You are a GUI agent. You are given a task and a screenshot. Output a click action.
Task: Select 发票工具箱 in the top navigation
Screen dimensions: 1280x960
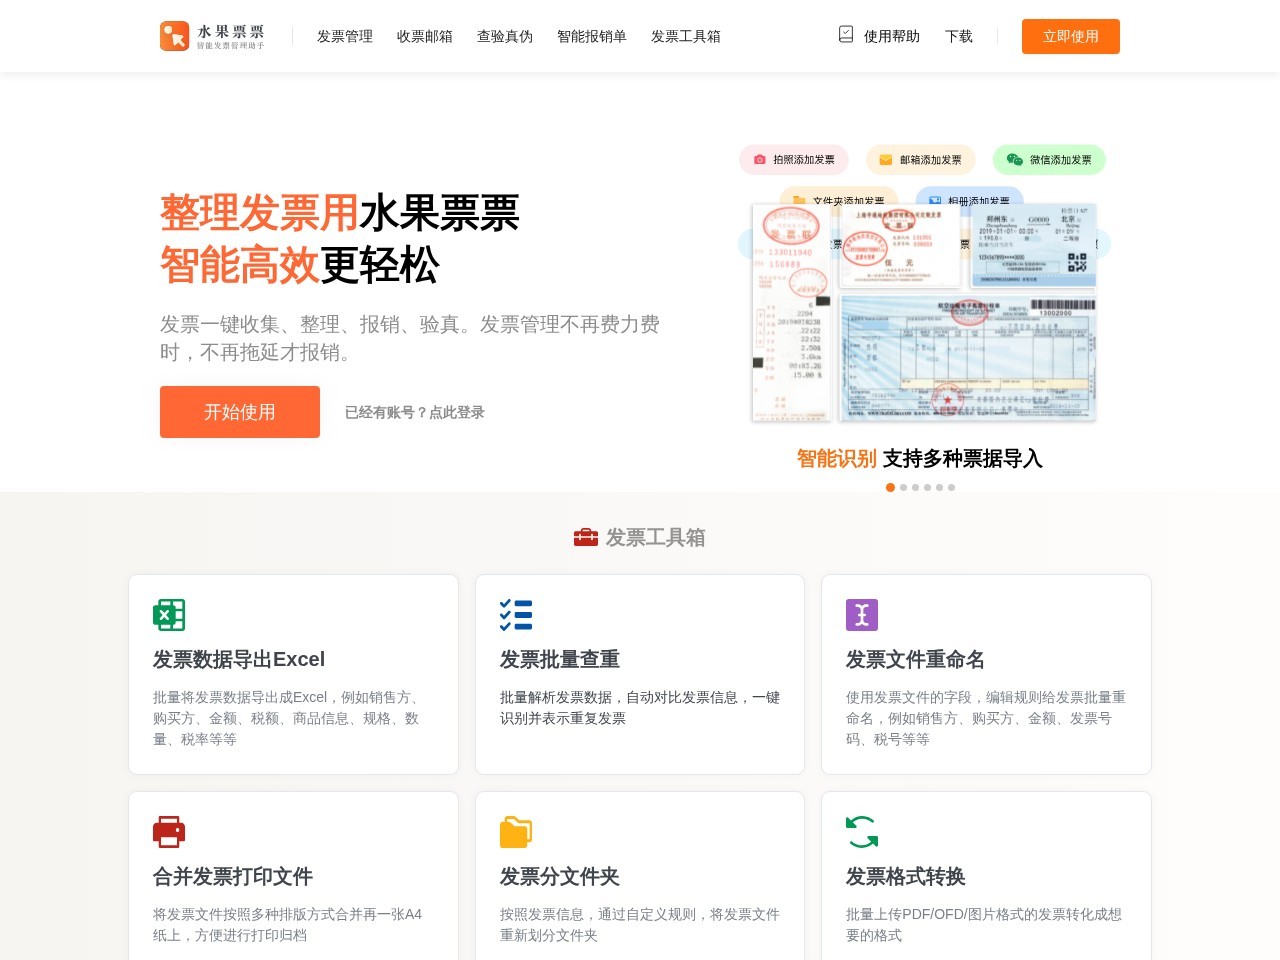point(686,36)
